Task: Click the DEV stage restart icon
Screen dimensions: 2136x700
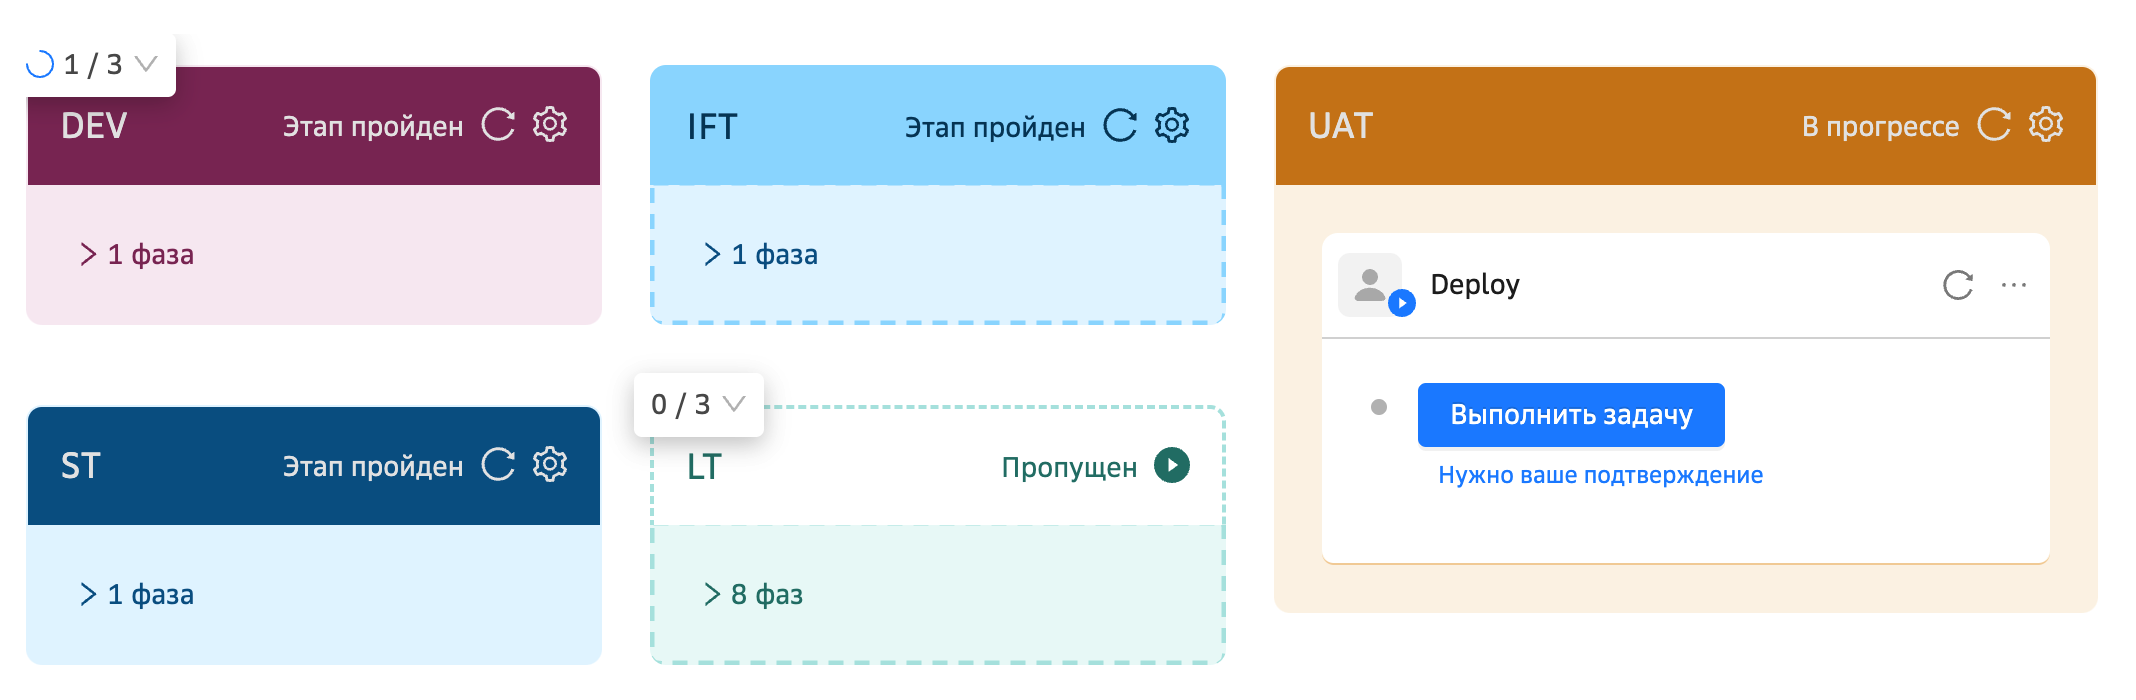Action: tap(498, 125)
